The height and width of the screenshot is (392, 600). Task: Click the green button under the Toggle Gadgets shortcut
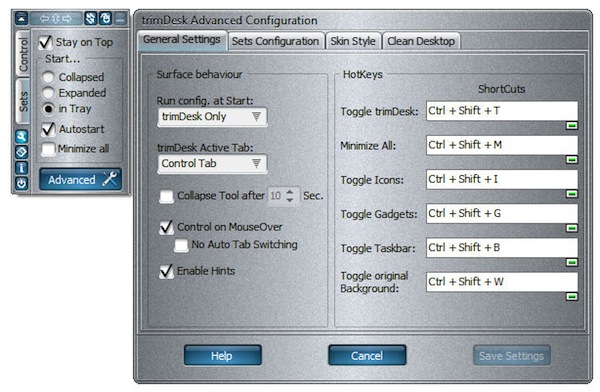click(572, 228)
